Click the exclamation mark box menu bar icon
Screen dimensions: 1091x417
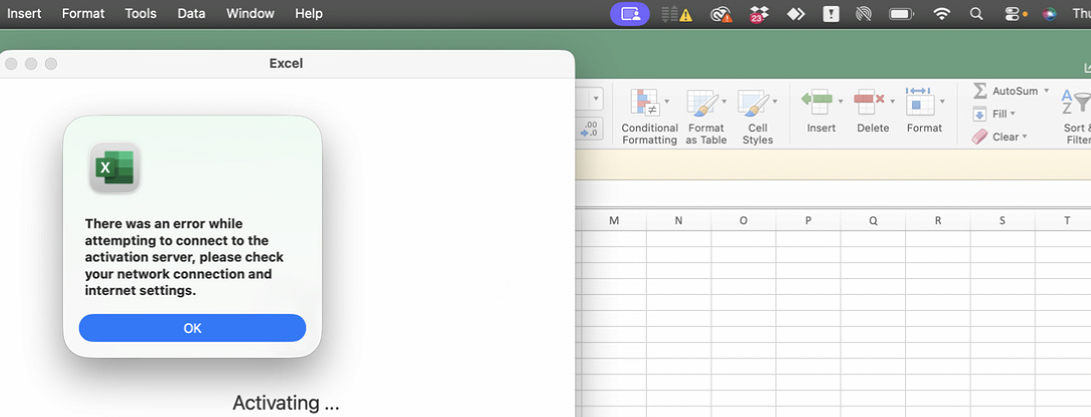831,14
